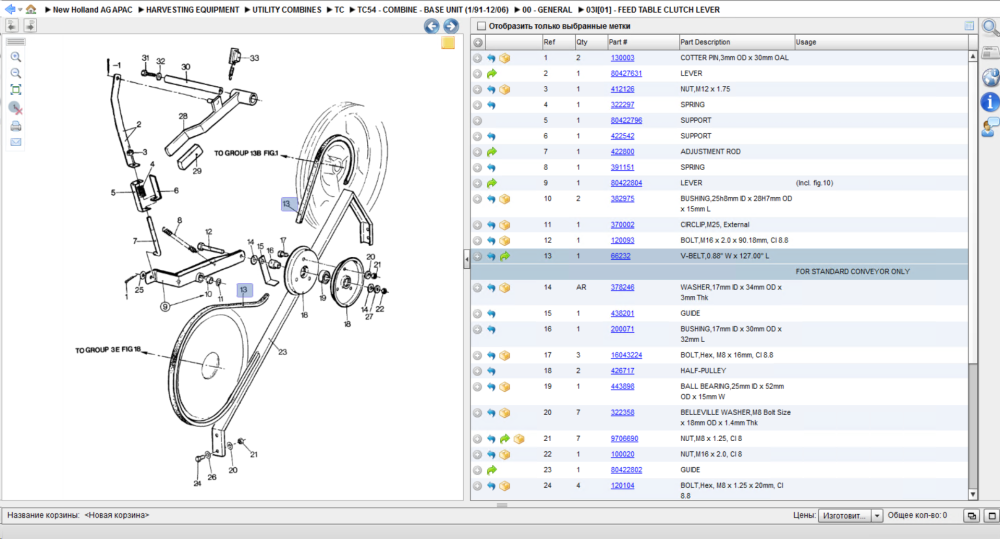Click blue return arrow on COTTER PIN row

(x=491, y=58)
